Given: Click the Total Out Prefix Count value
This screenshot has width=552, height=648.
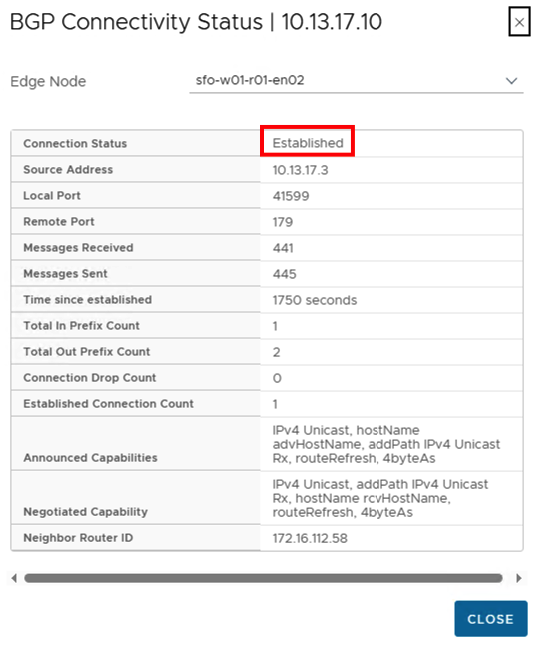Looking at the screenshot, I should pyautogui.click(x=276, y=352).
